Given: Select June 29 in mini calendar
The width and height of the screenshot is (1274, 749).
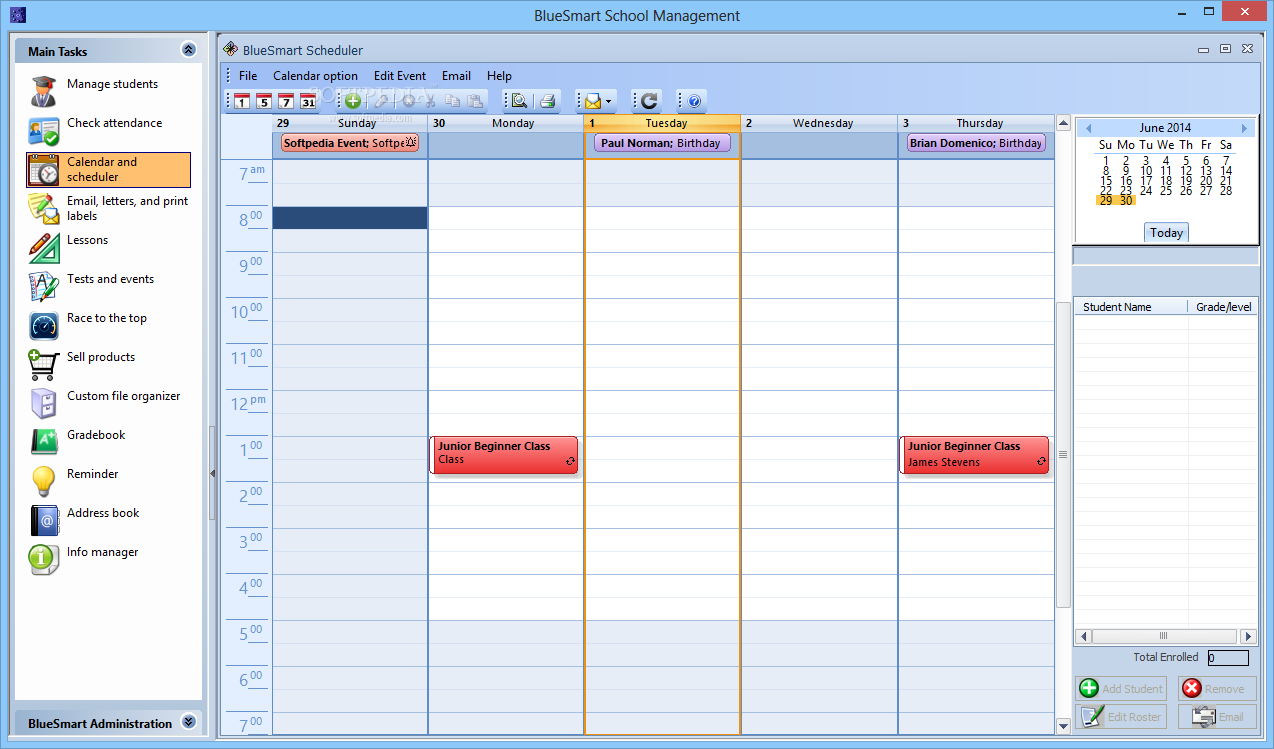Looking at the screenshot, I should click(x=1106, y=200).
